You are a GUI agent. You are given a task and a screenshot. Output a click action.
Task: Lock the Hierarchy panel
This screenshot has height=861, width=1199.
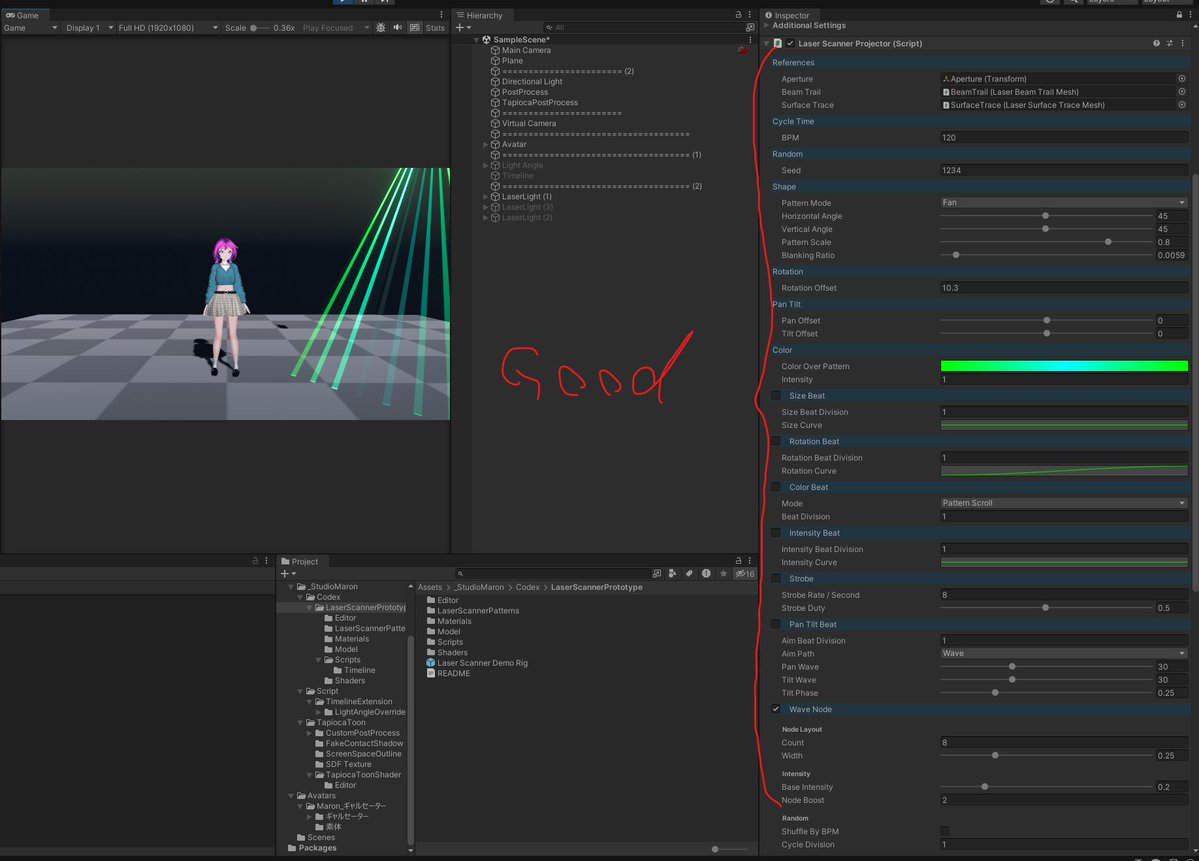click(x=738, y=15)
